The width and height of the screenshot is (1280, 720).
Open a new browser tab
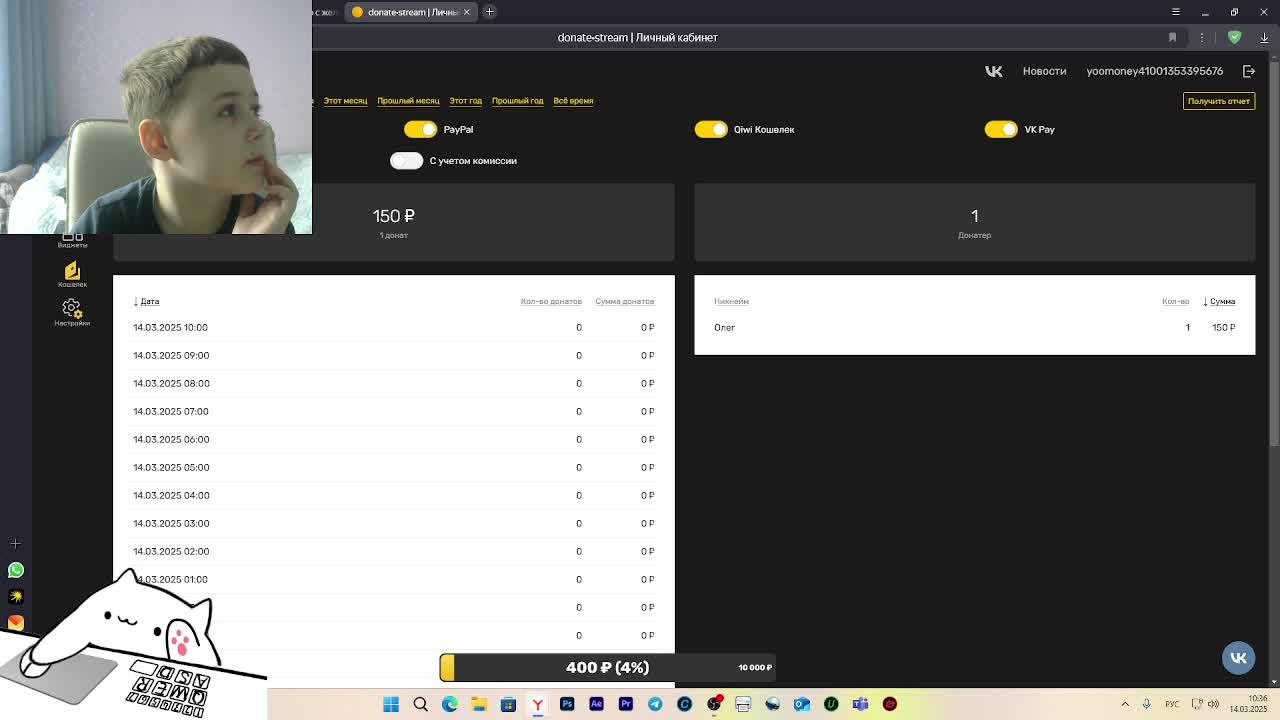(x=489, y=12)
